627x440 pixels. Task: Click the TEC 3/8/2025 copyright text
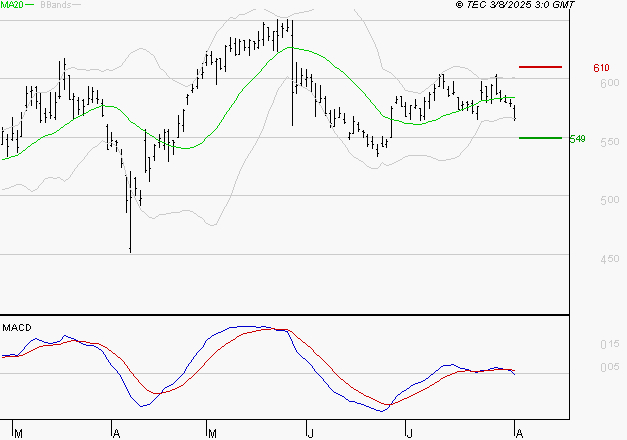515,5
